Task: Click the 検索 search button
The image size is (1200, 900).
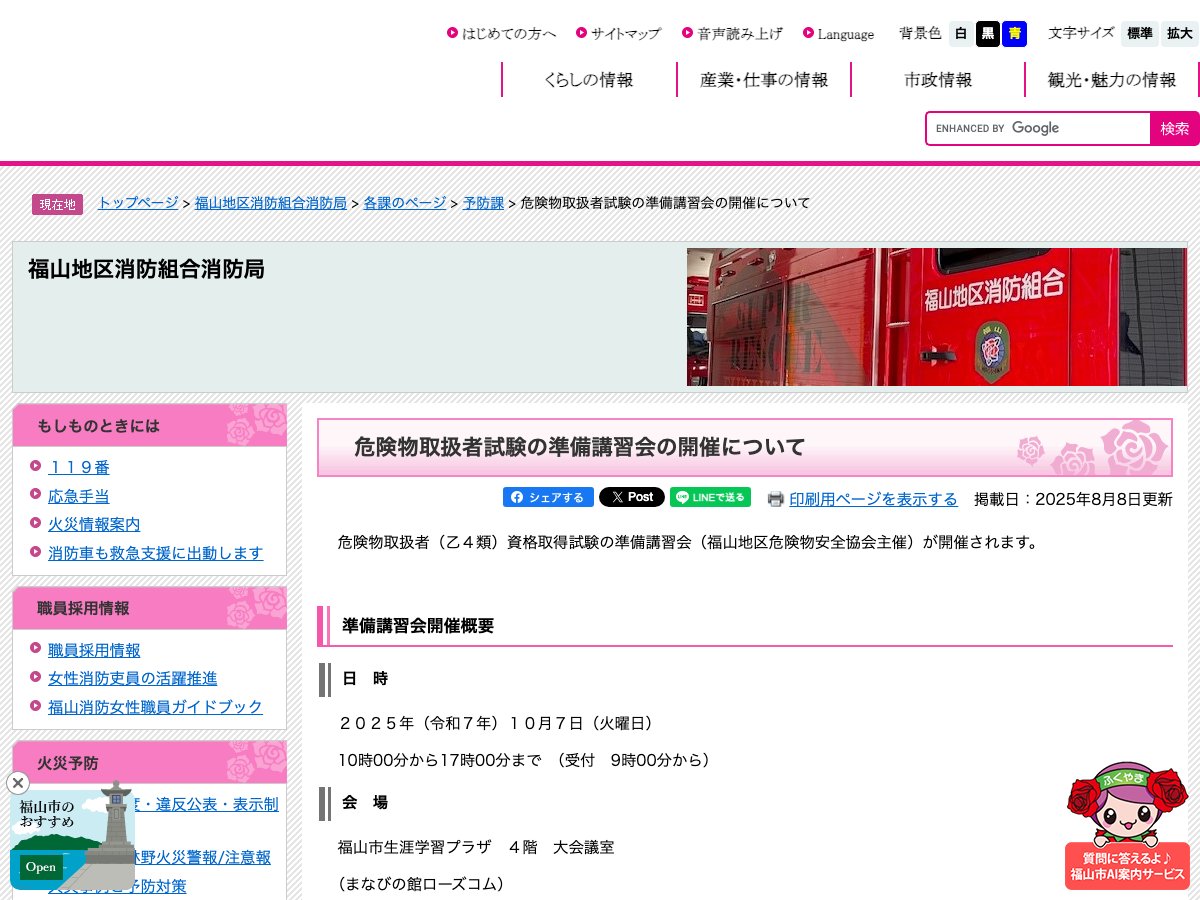Action: tap(1175, 128)
